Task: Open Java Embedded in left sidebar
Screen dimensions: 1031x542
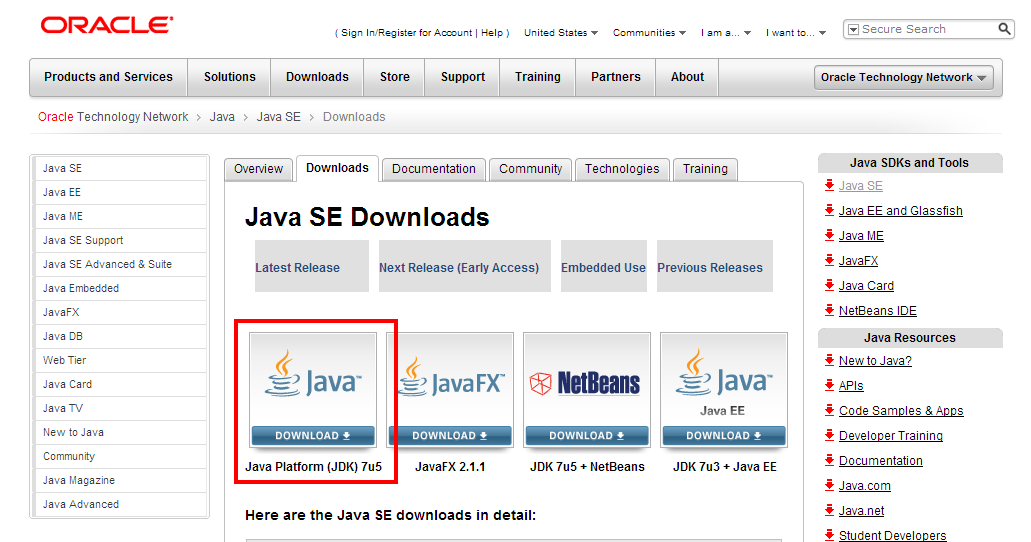Action: [121, 288]
